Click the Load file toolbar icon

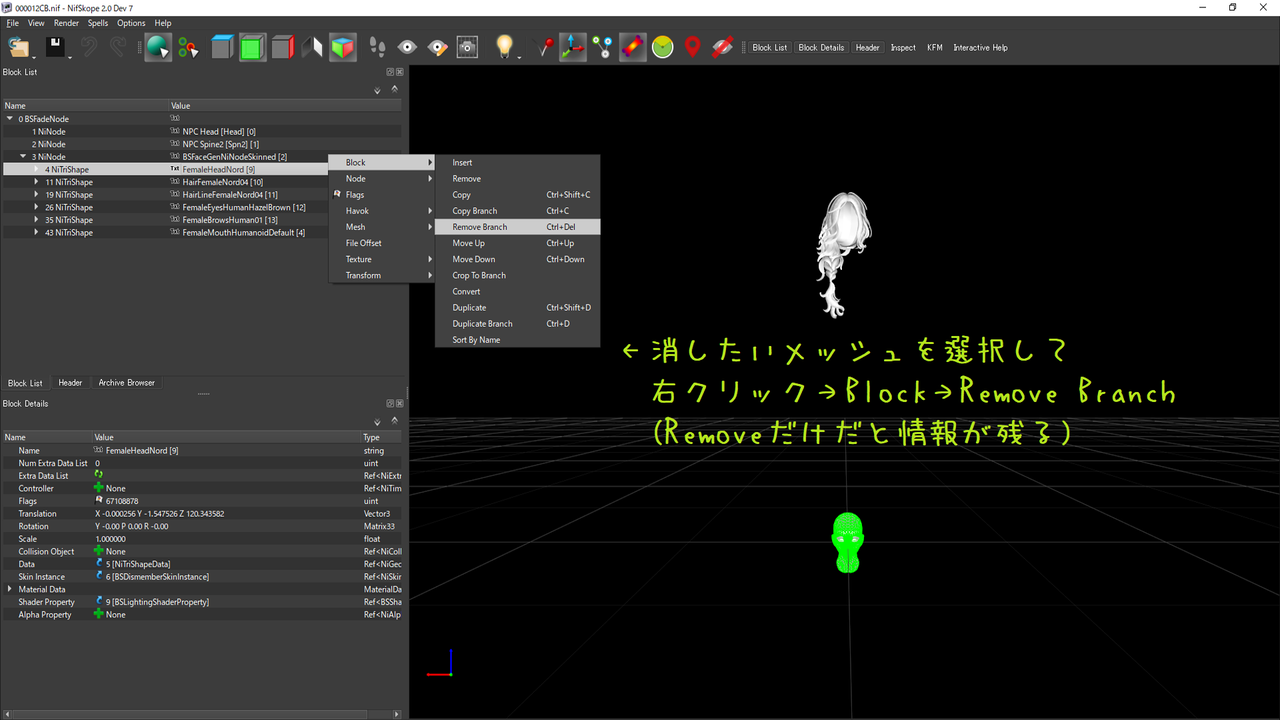[x=19, y=47]
